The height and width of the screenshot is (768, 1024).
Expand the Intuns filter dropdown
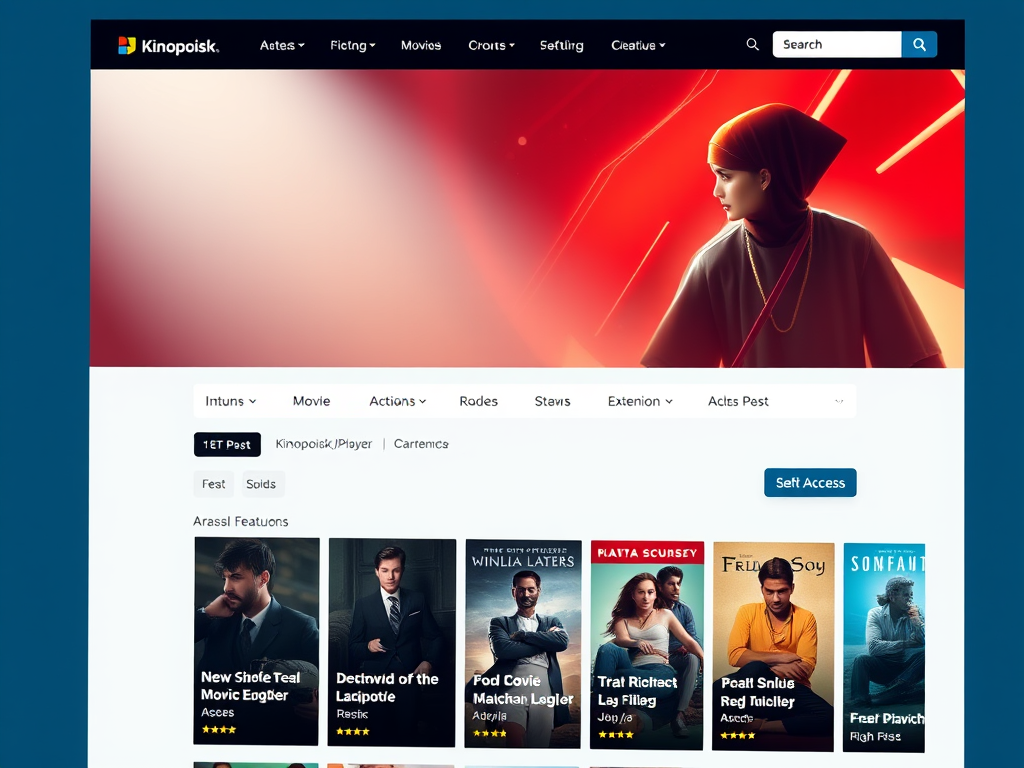231,401
